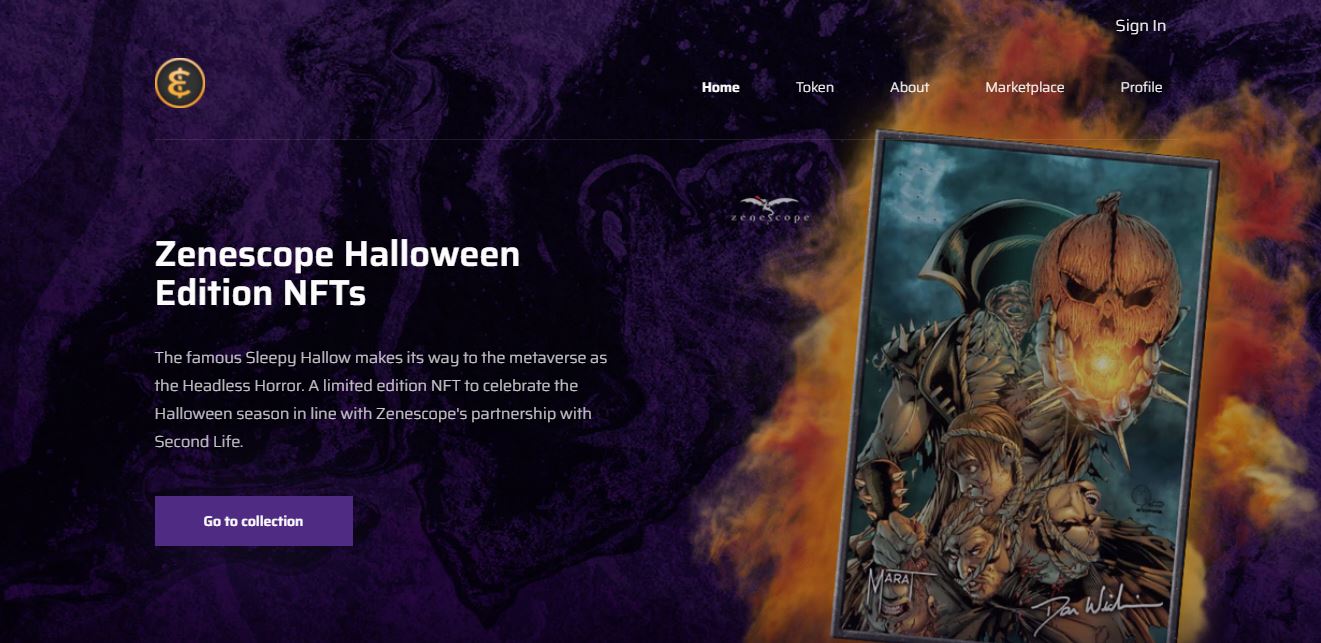Click the words Second Life in description
Screen dimensions: 1321x643
198,441
